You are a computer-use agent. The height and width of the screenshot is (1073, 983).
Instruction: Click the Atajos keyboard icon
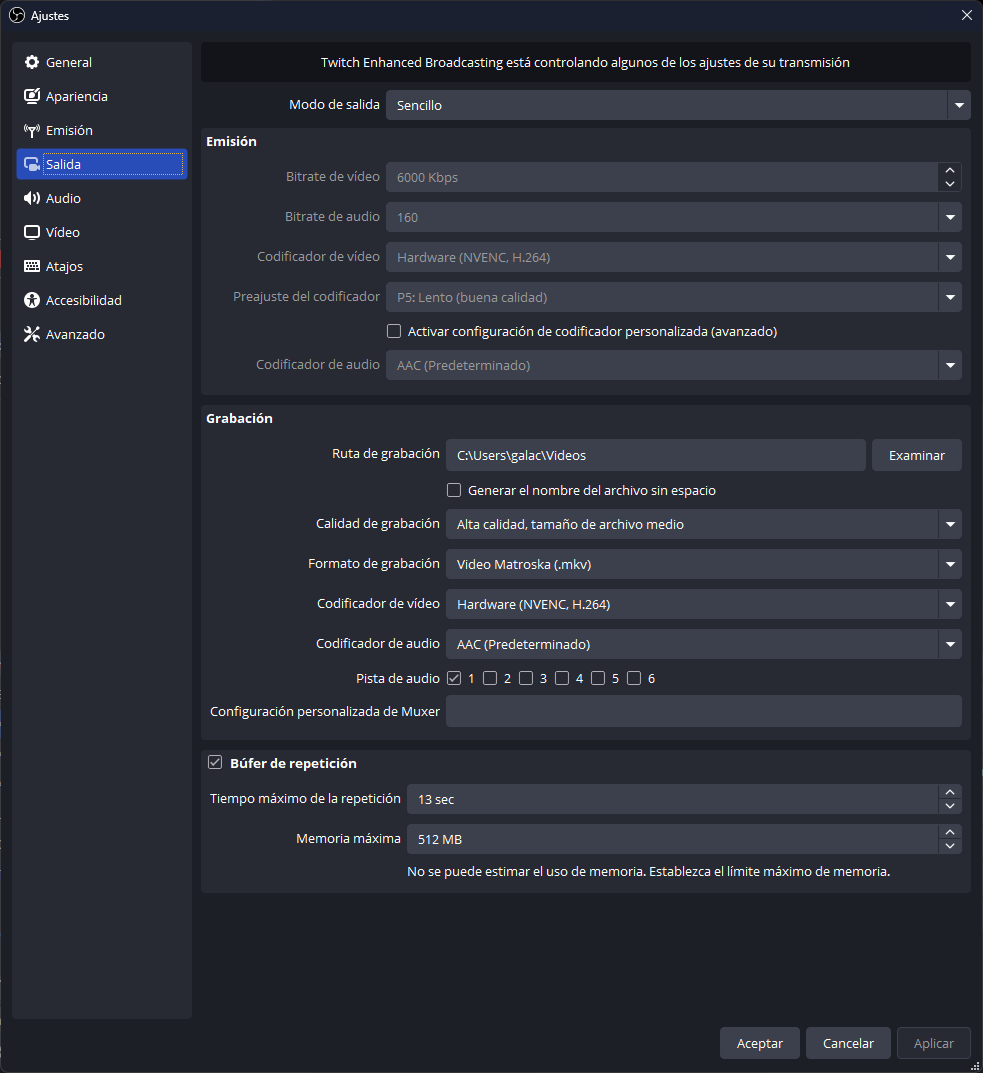pos(31,266)
